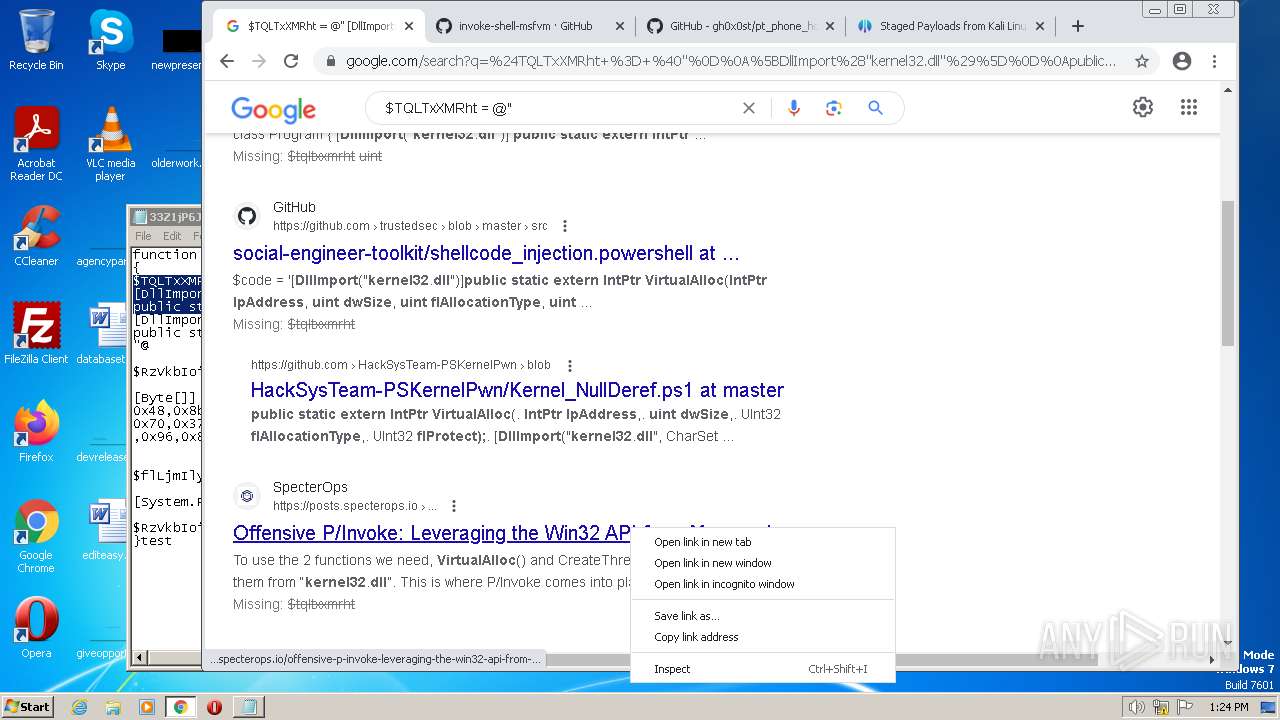This screenshot has width=1280, height=720.
Task: Click the page's vertical scrollbar thumb
Action: coord(1228,272)
